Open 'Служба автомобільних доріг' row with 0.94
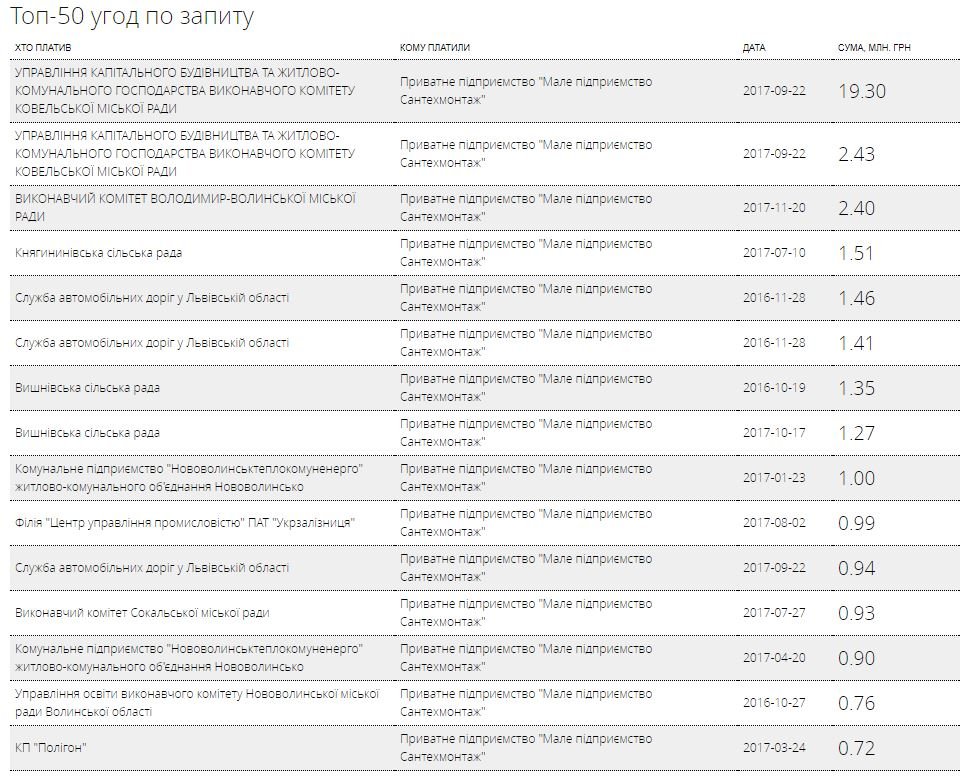Image resolution: width=966 pixels, height=776 pixels. coord(152,568)
